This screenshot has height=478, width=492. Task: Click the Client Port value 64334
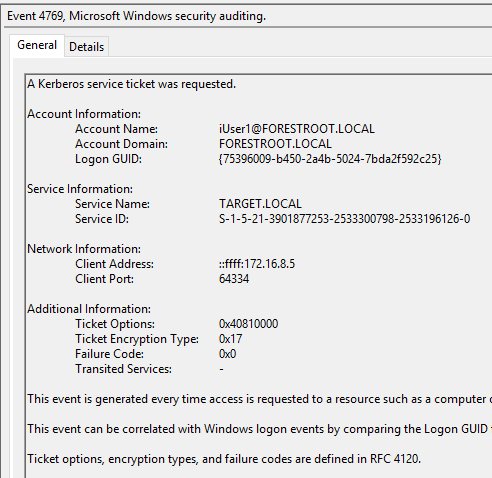[234, 279]
